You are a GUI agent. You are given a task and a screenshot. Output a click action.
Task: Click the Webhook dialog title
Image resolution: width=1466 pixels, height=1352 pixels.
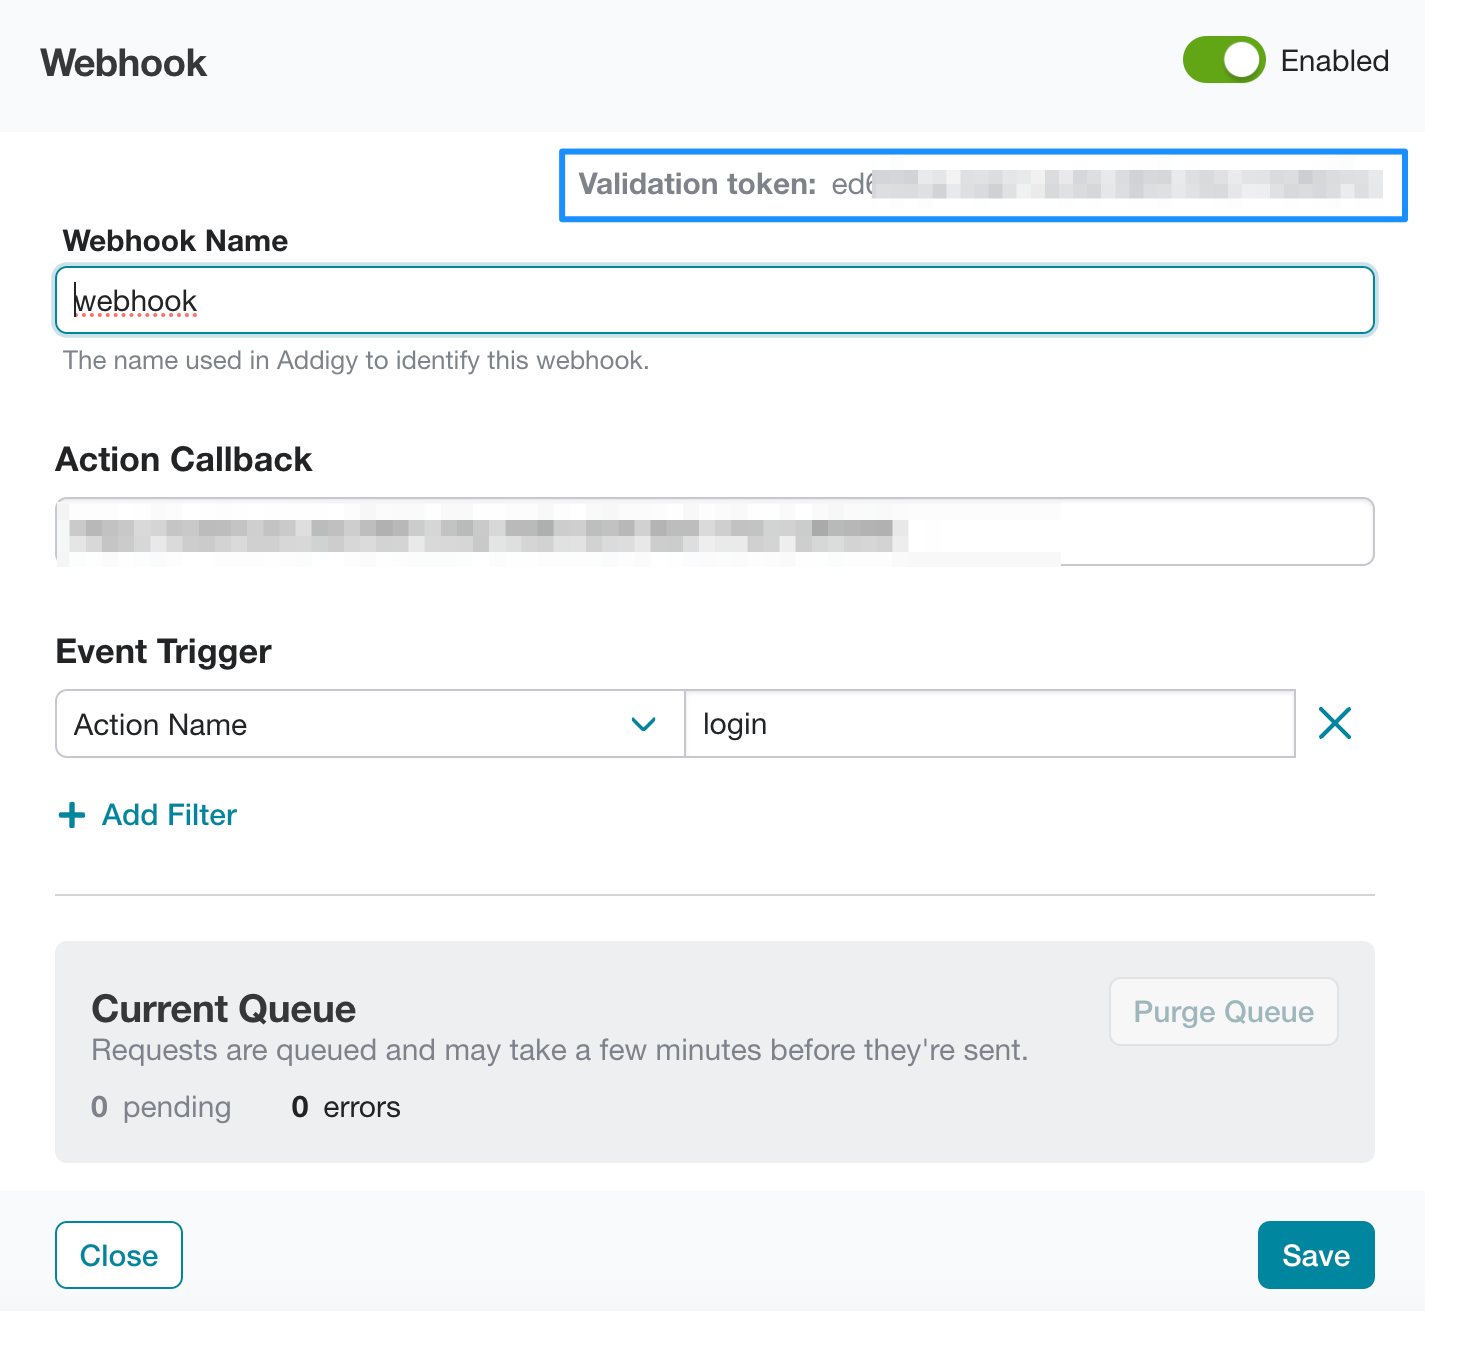(x=124, y=63)
